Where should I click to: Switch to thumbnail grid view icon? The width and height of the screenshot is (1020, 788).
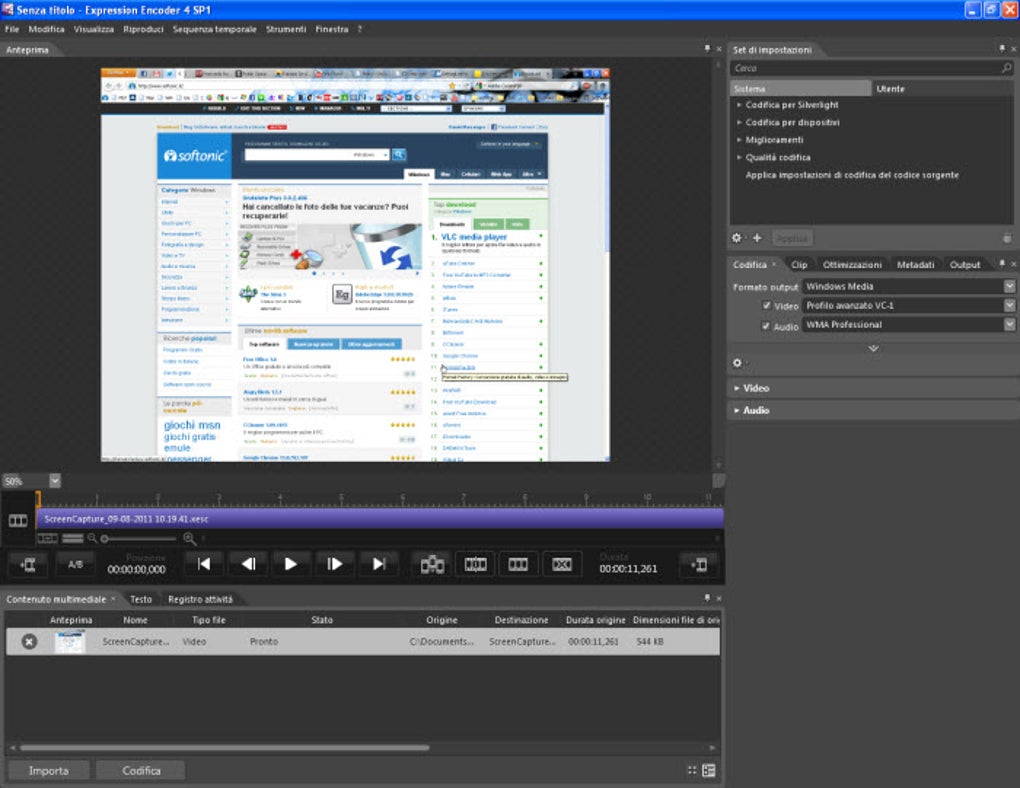pyautogui.click(x=692, y=771)
